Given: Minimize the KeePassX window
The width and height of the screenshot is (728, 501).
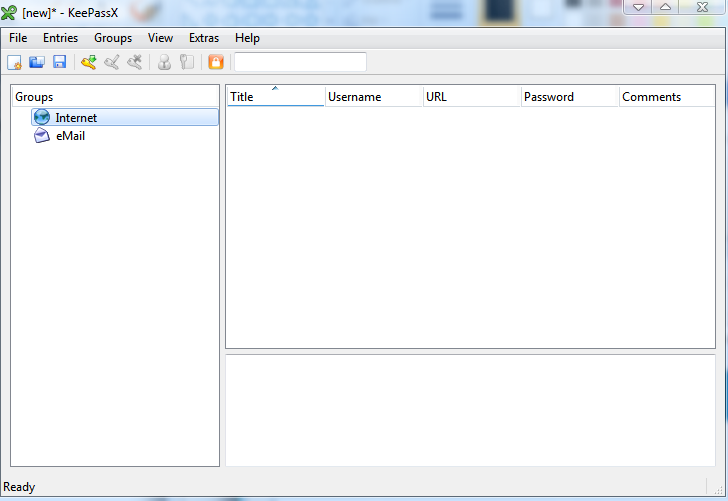Looking at the screenshot, I should tap(638, 7).
